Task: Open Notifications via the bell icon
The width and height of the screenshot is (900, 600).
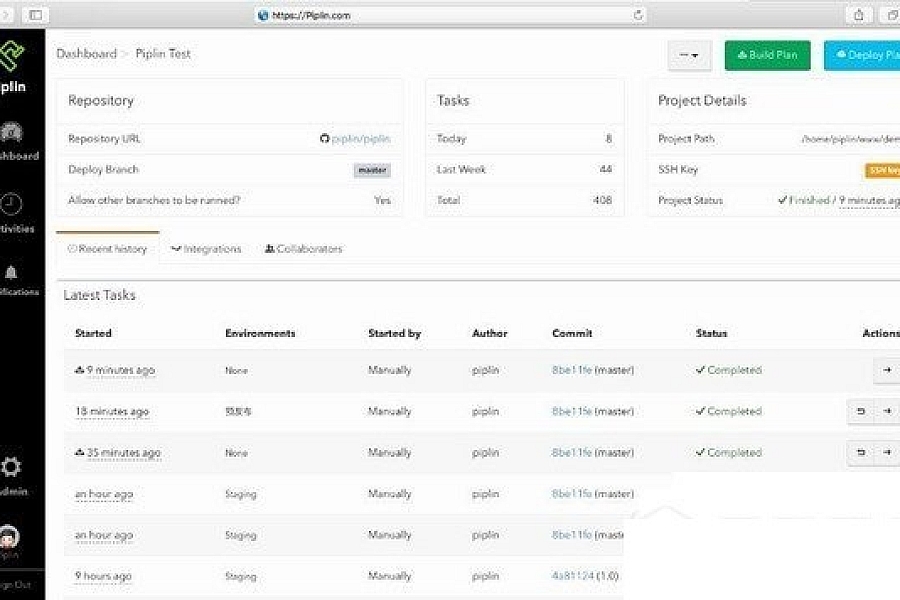Action: tap(11, 272)
